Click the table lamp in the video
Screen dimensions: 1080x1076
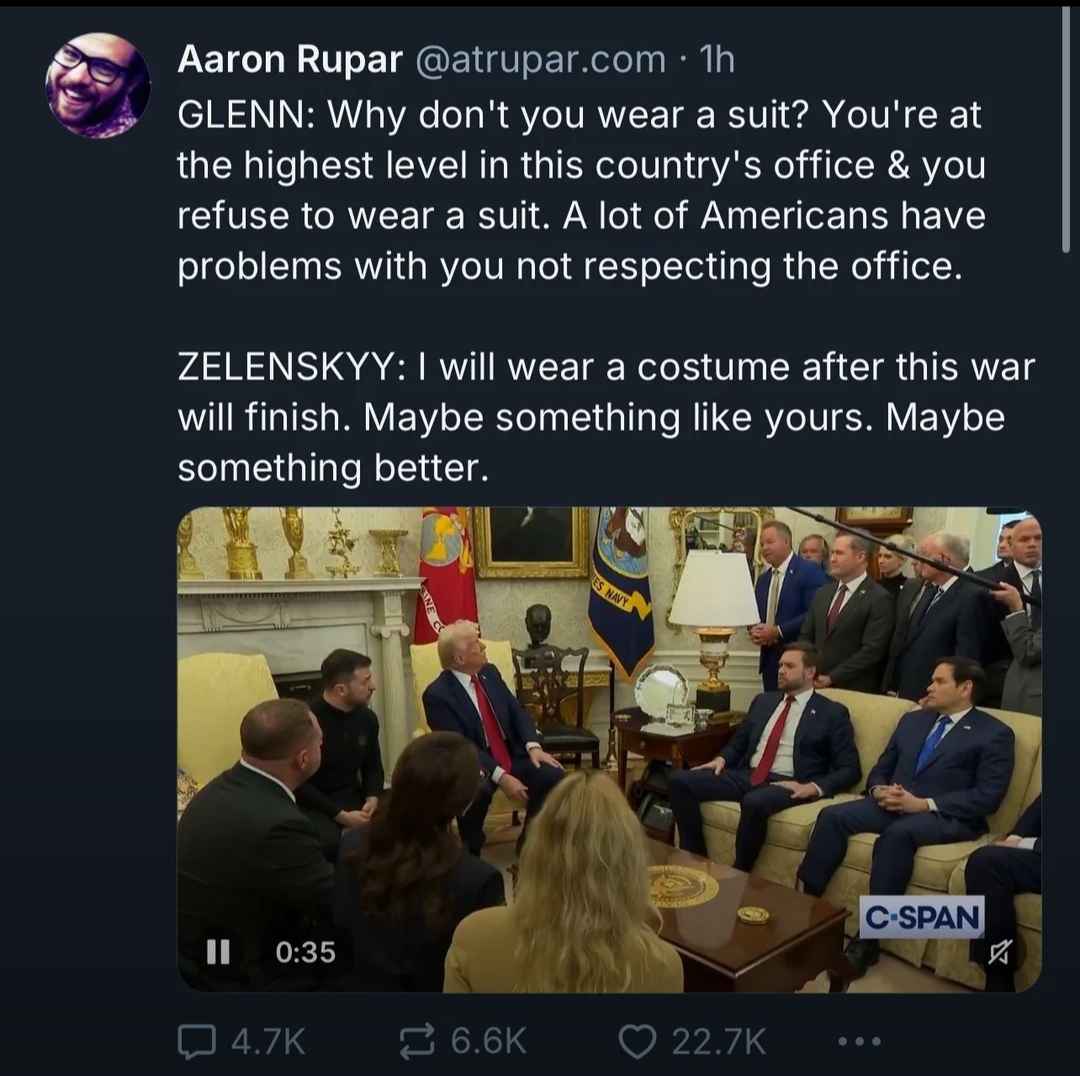click(713, 618)
